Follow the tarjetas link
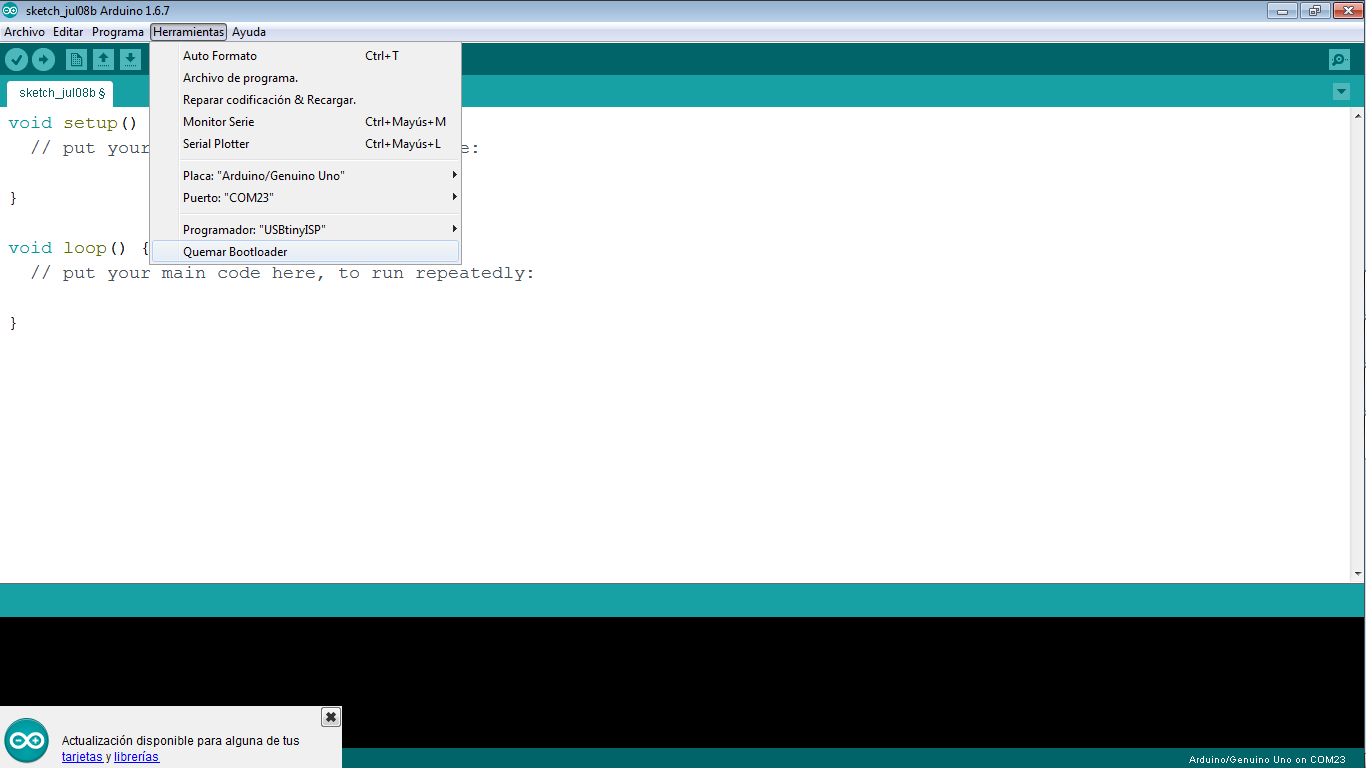1366x768 pixels. click(82, 757)
